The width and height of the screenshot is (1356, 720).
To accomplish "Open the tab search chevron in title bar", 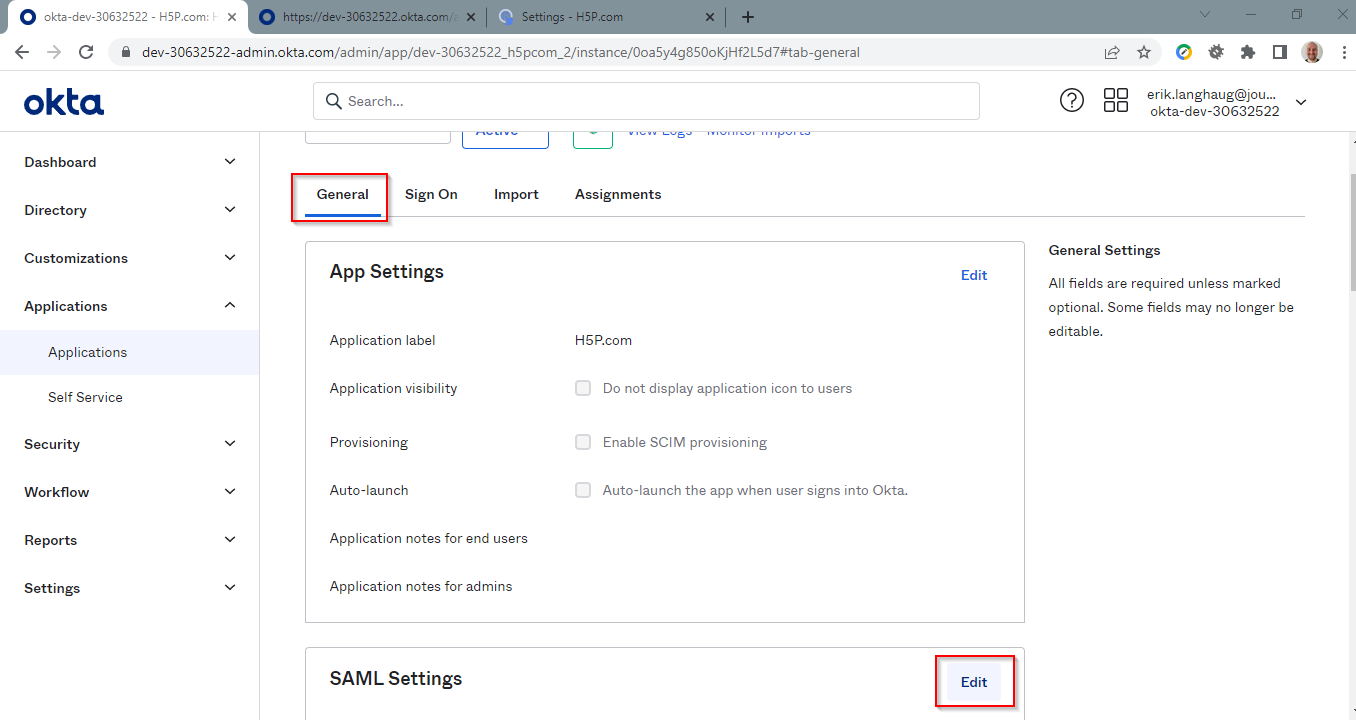I will tap(1204, 15).
